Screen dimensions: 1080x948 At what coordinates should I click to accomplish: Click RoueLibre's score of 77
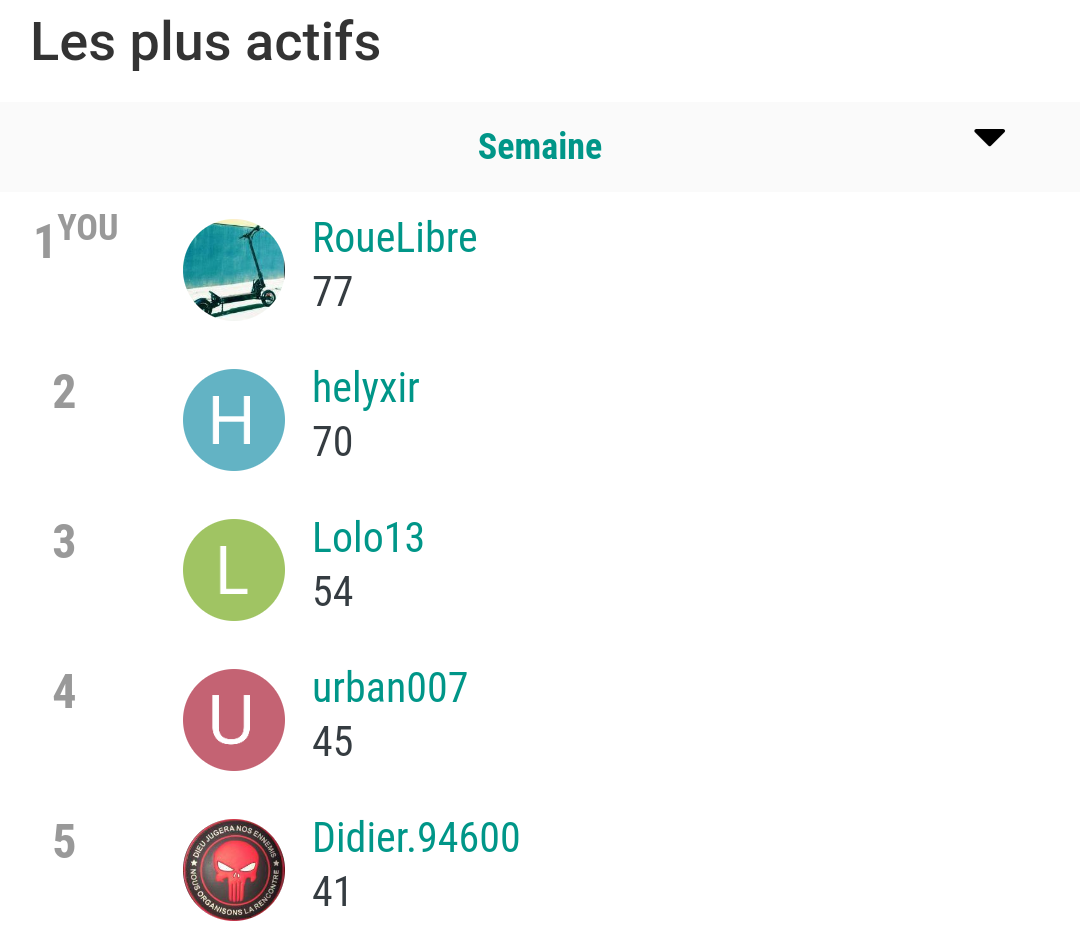333,291
